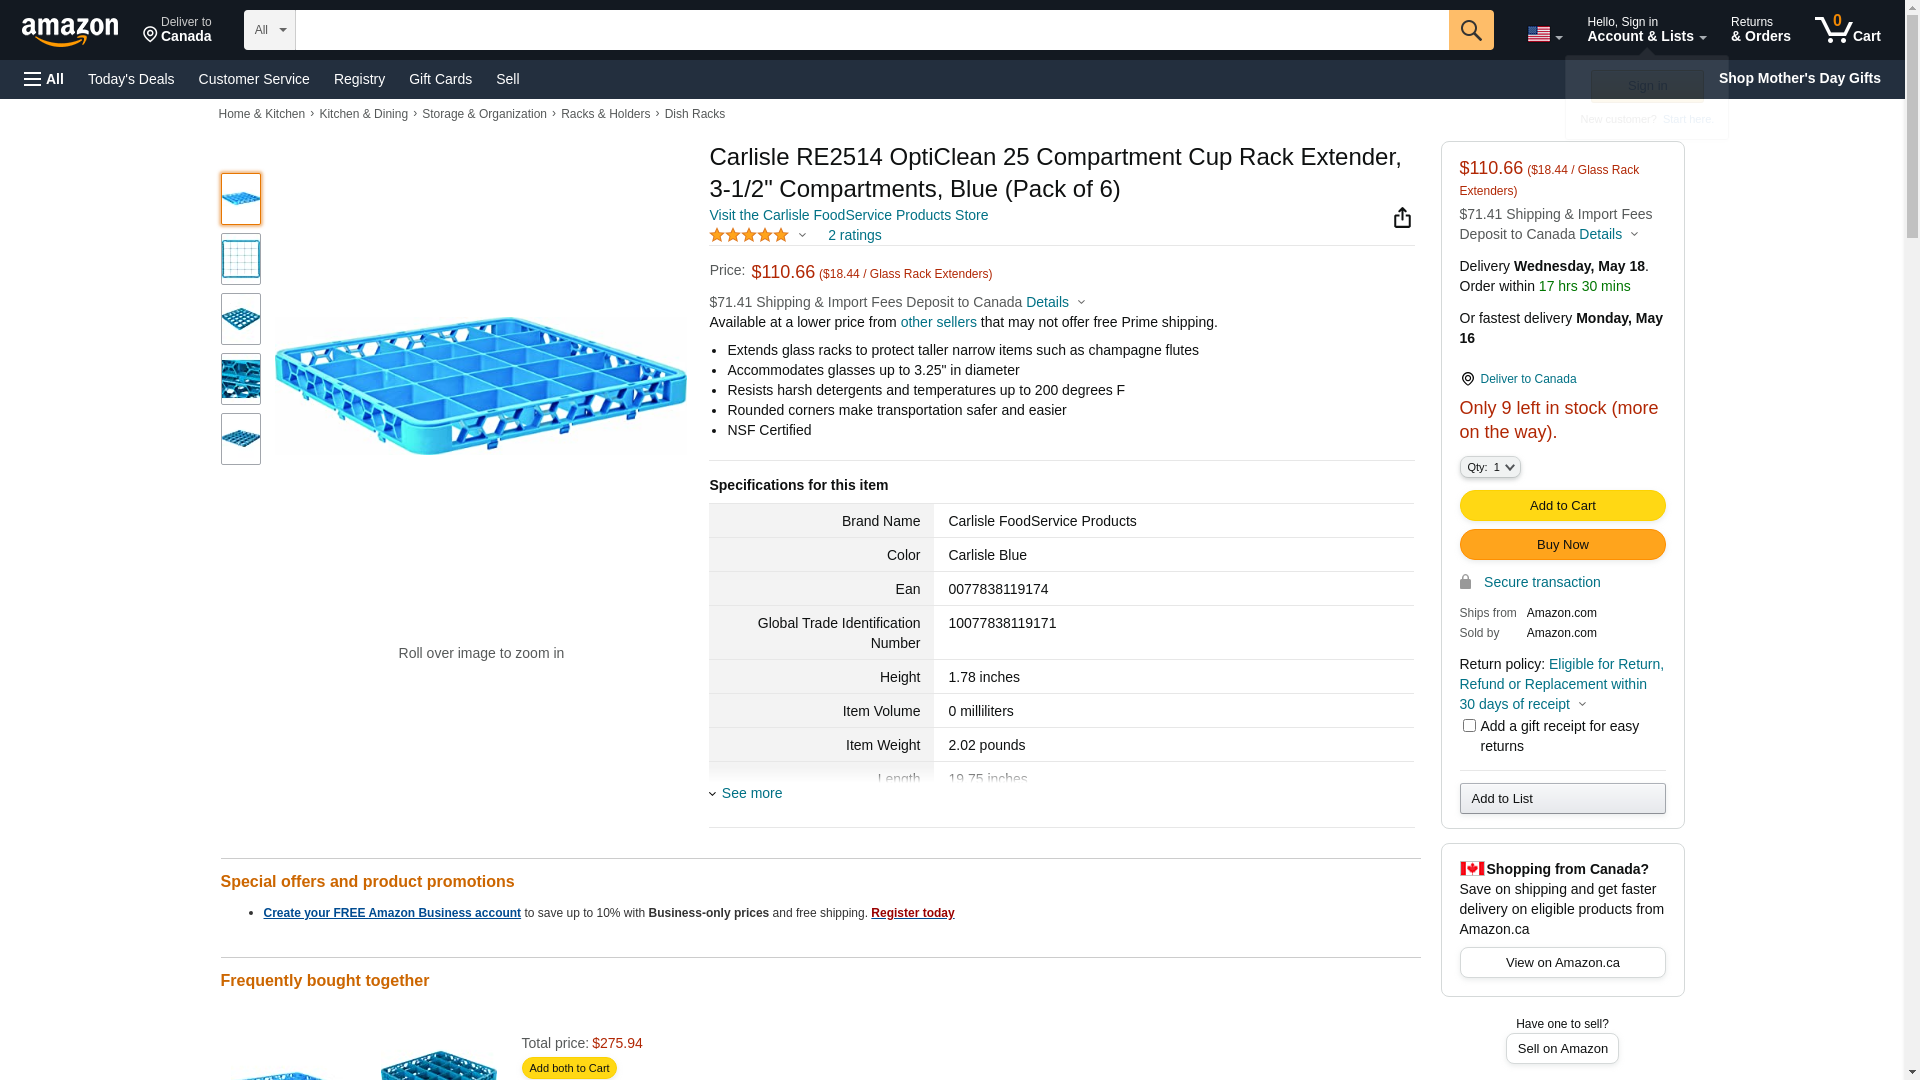Click the Amazon logo

click(70, 31)
